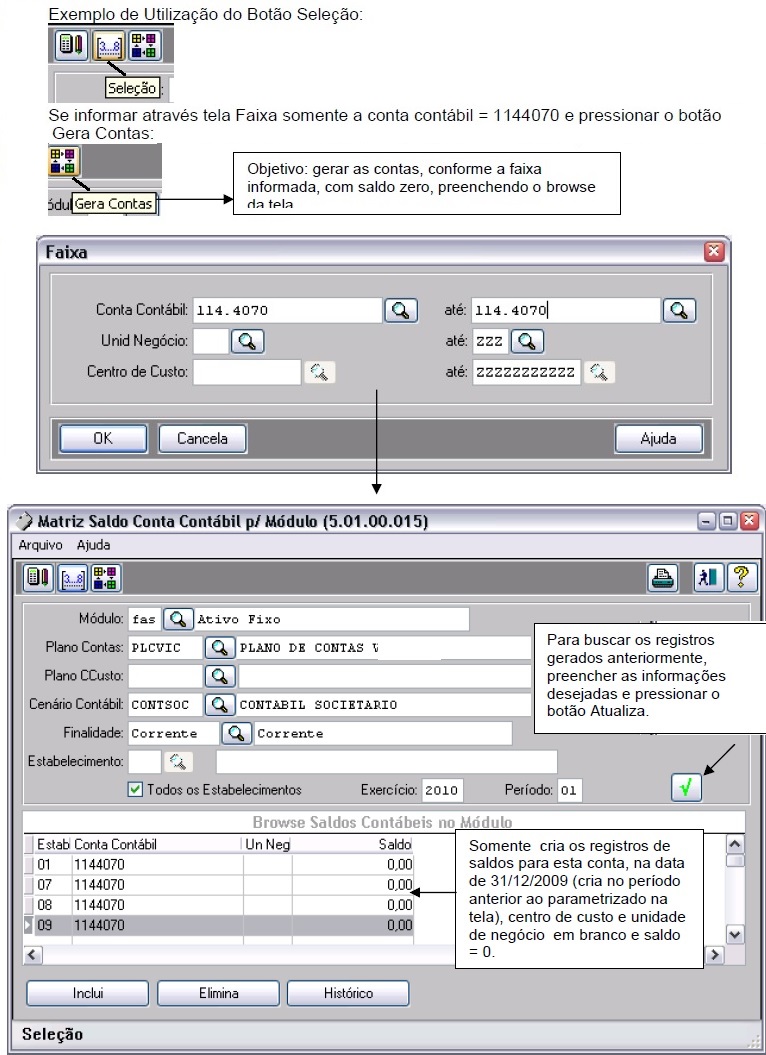The height and width of the screenshot is (1055, 766).
Task: Click the Seleção toolbar icon in Matriz Saldo window
Action: pos(72,578)
